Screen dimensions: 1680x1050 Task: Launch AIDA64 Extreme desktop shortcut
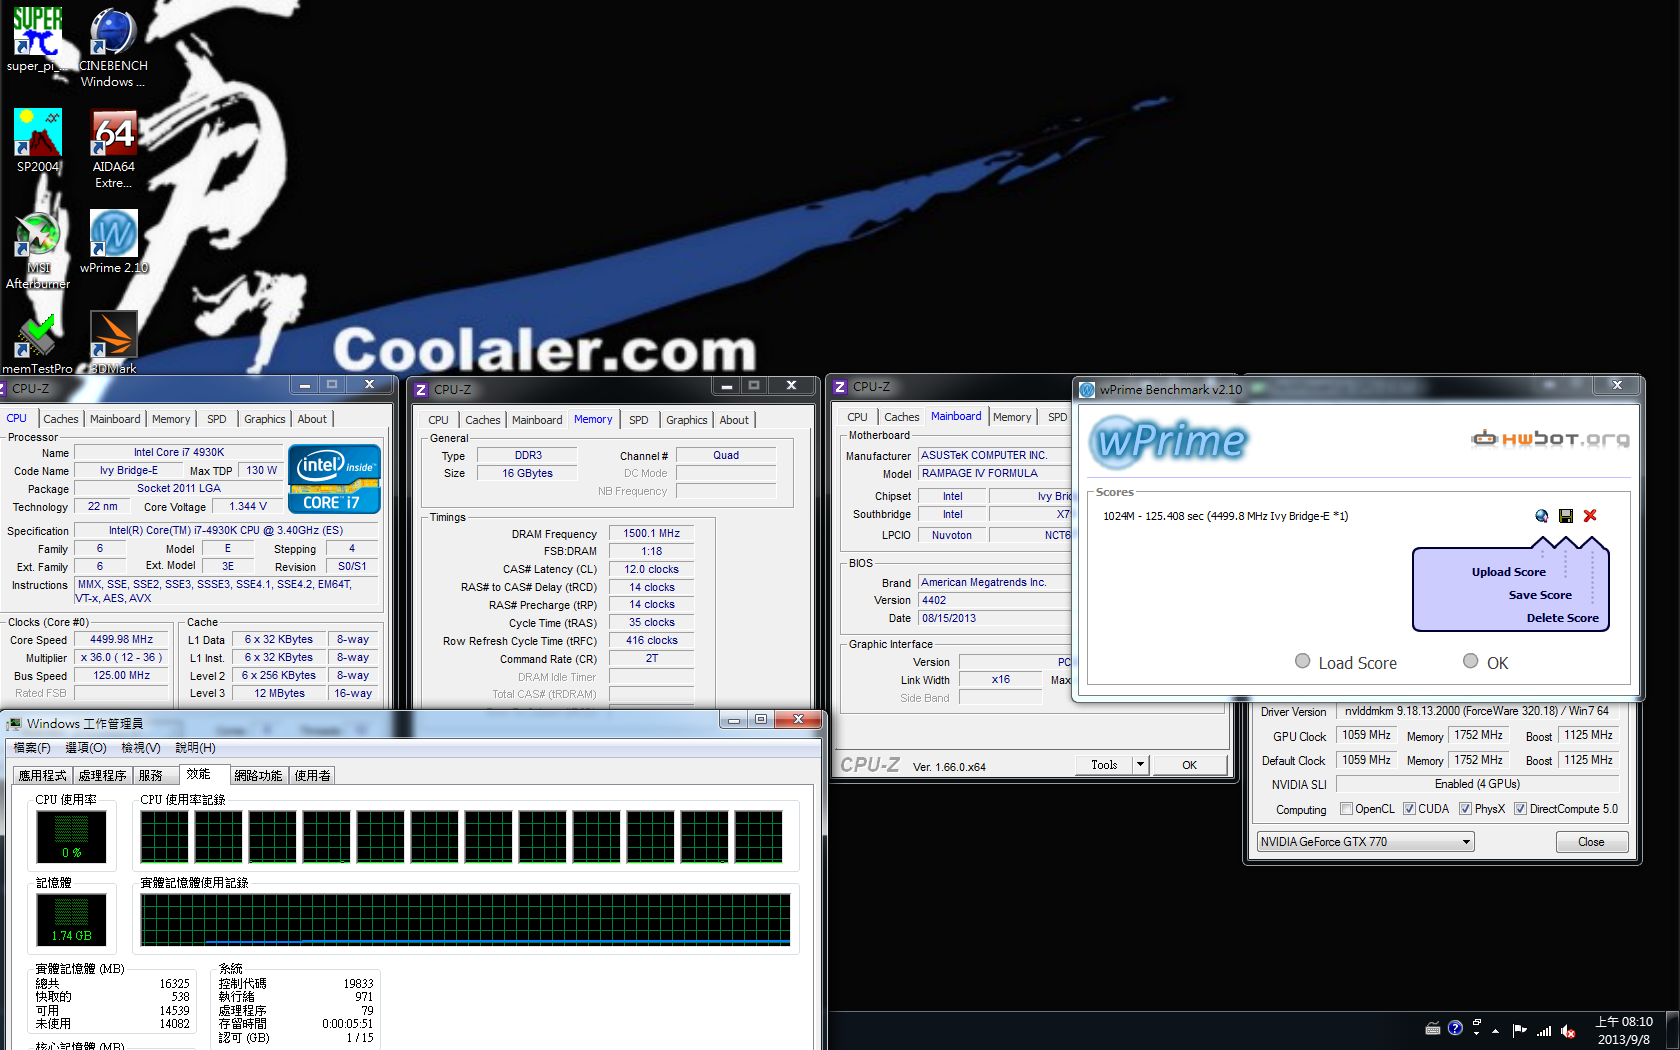113,148
